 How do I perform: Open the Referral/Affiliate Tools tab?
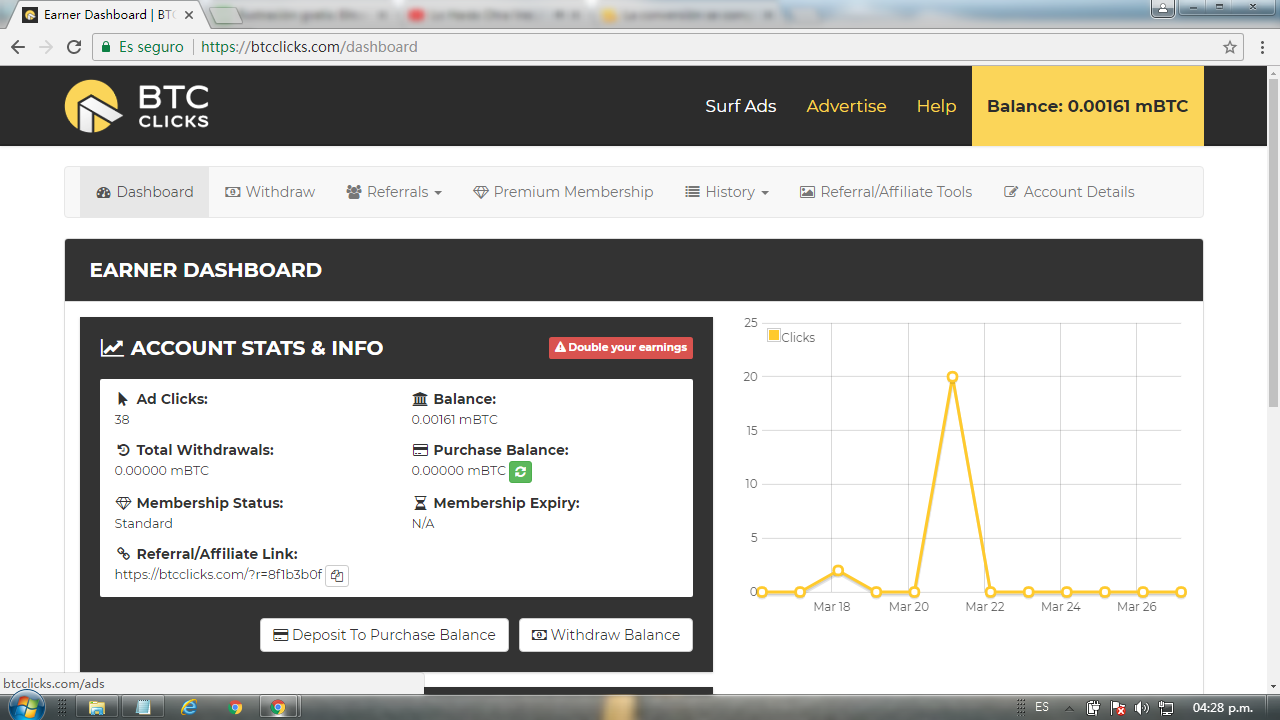click(x=886, y=192)
